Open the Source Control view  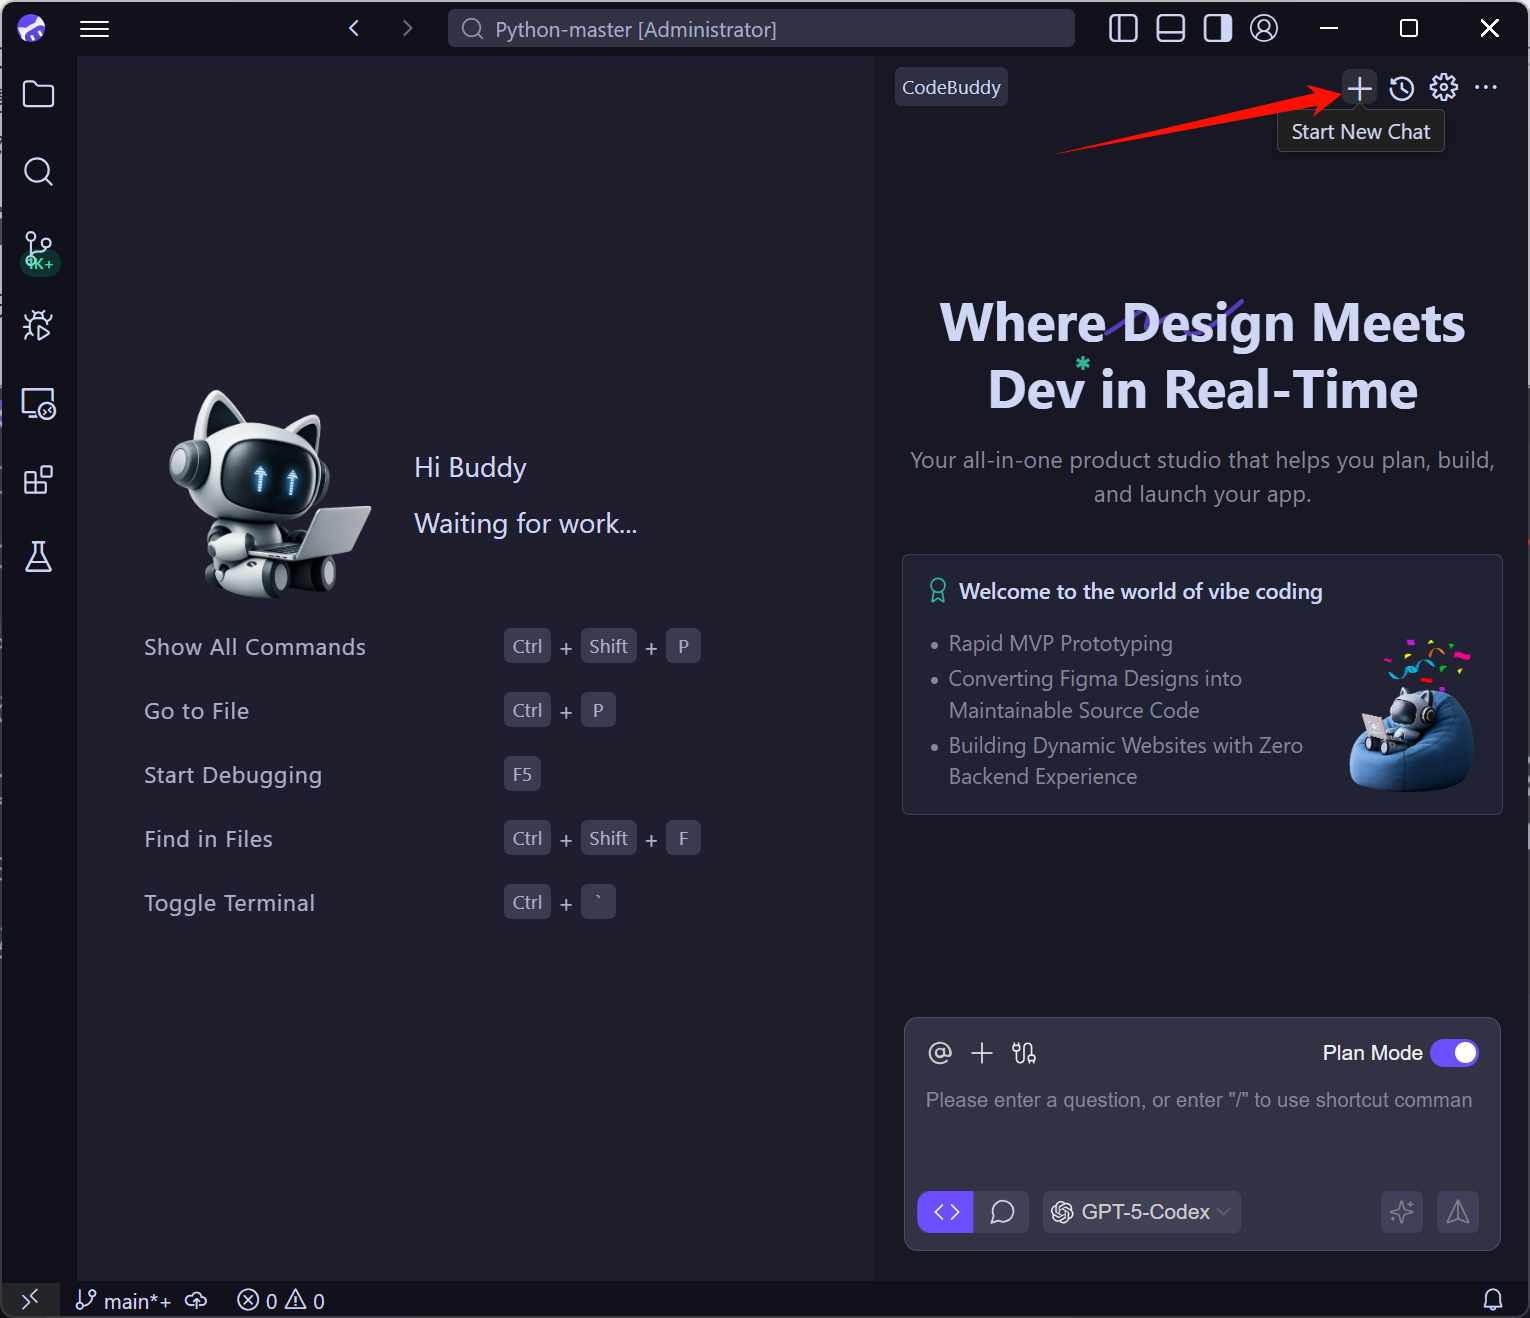click(x=38, y=250)
